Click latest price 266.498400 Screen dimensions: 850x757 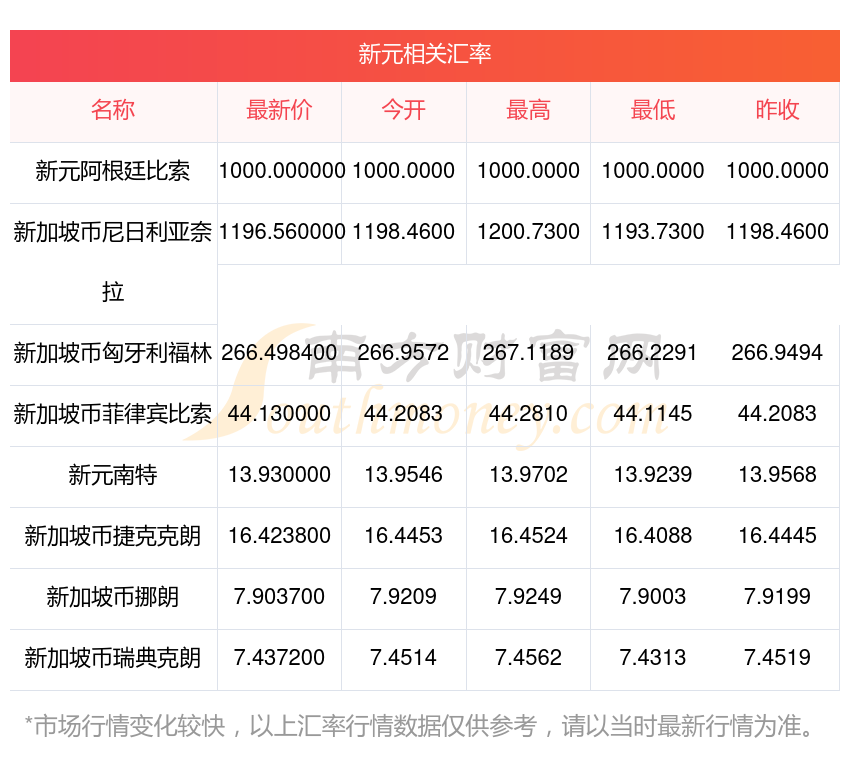[x=279, y=353]
